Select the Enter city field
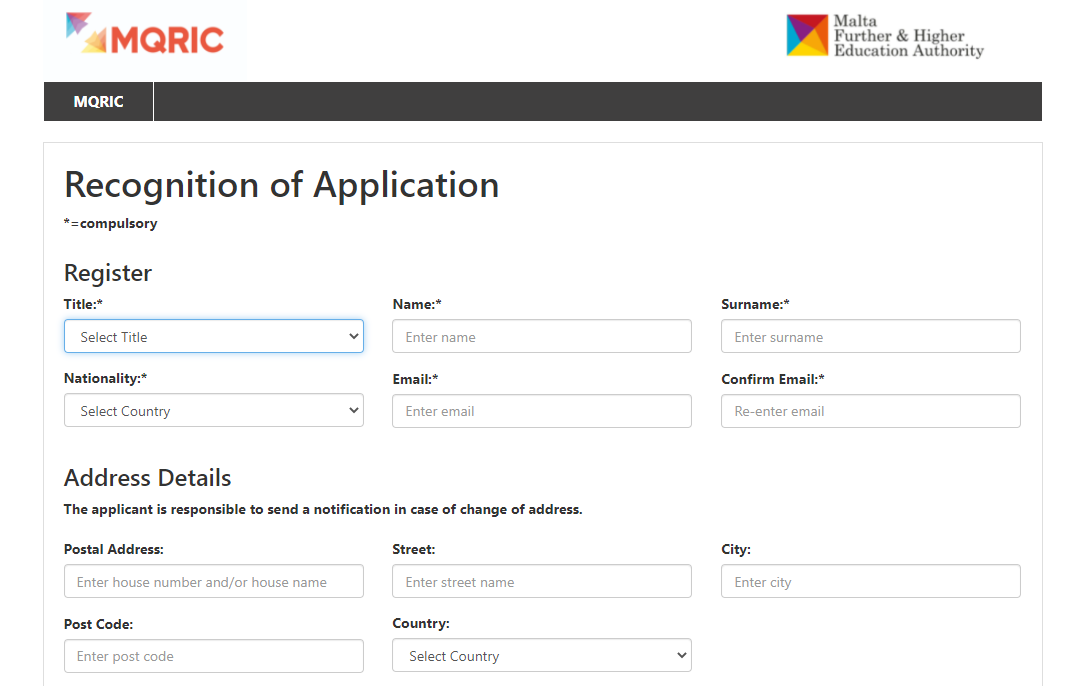Viewport: 1076px width, 686px height. (870, 582)
